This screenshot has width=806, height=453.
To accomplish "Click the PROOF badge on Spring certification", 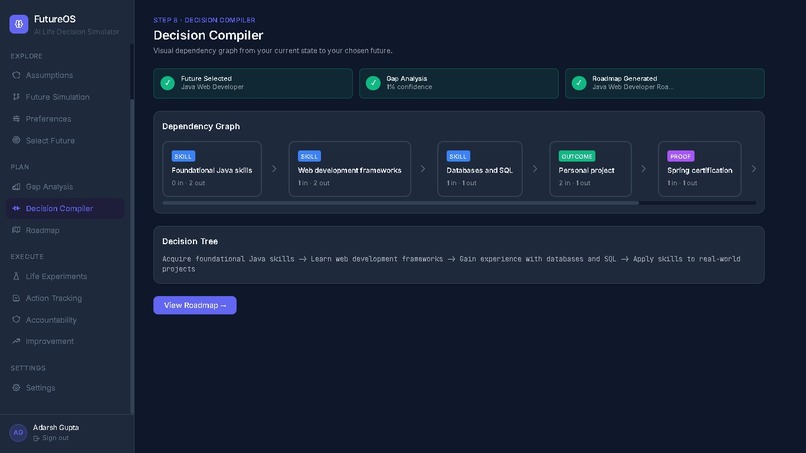I will click(681, 156).
